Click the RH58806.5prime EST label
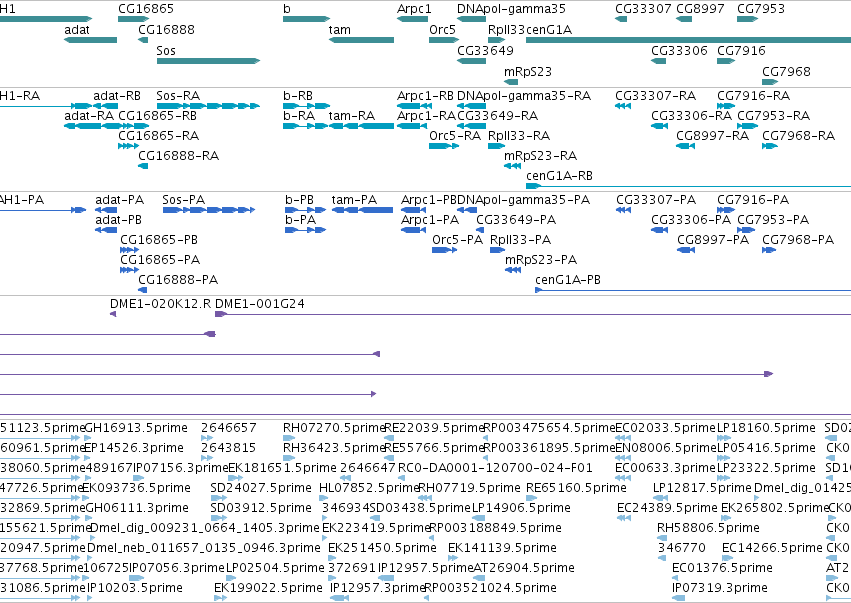This screenshot has height=603, width=851. [708, 528]
